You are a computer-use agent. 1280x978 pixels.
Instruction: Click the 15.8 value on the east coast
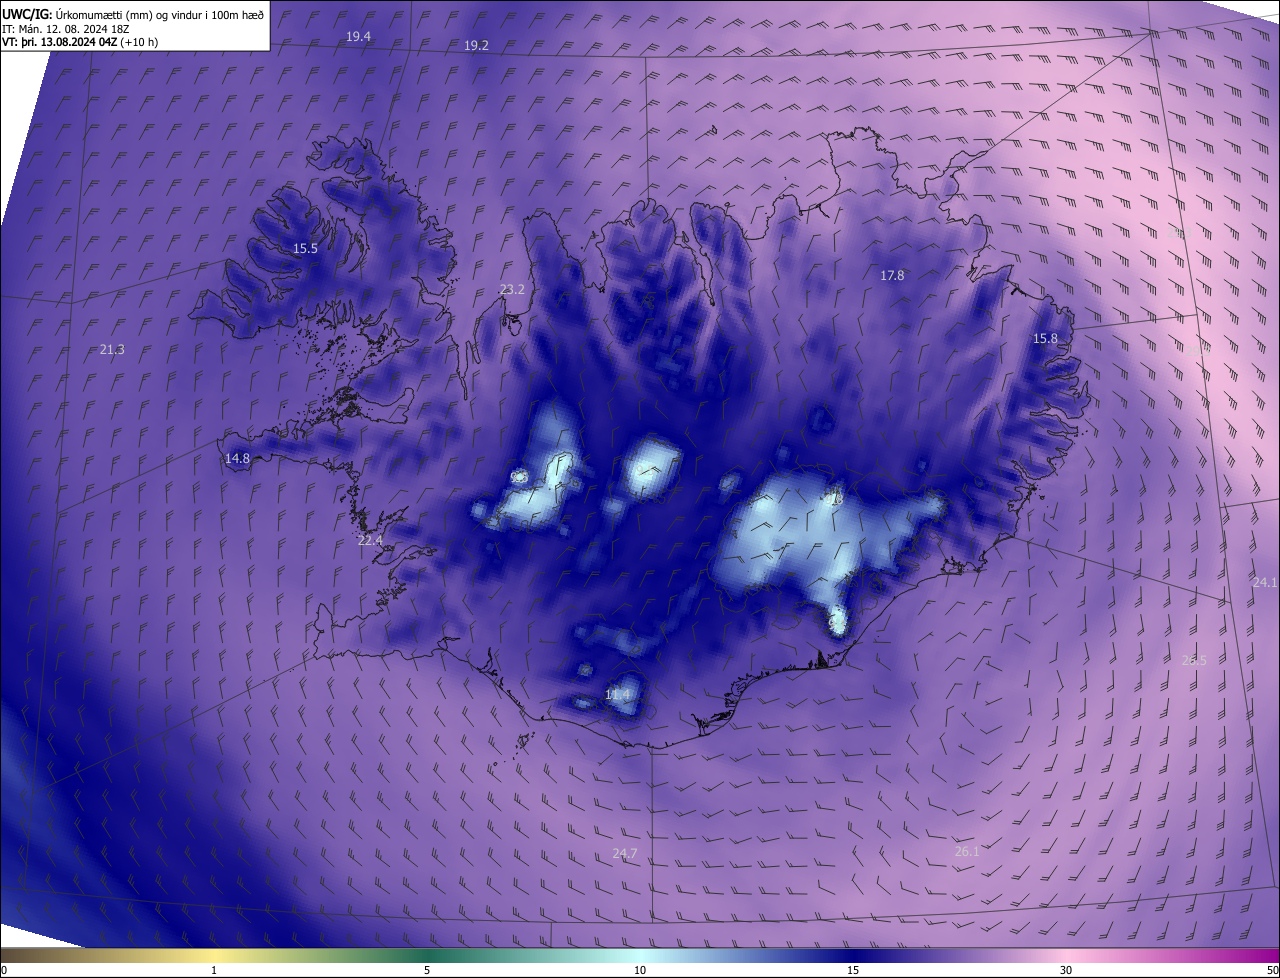click(x=1045, y=339)
